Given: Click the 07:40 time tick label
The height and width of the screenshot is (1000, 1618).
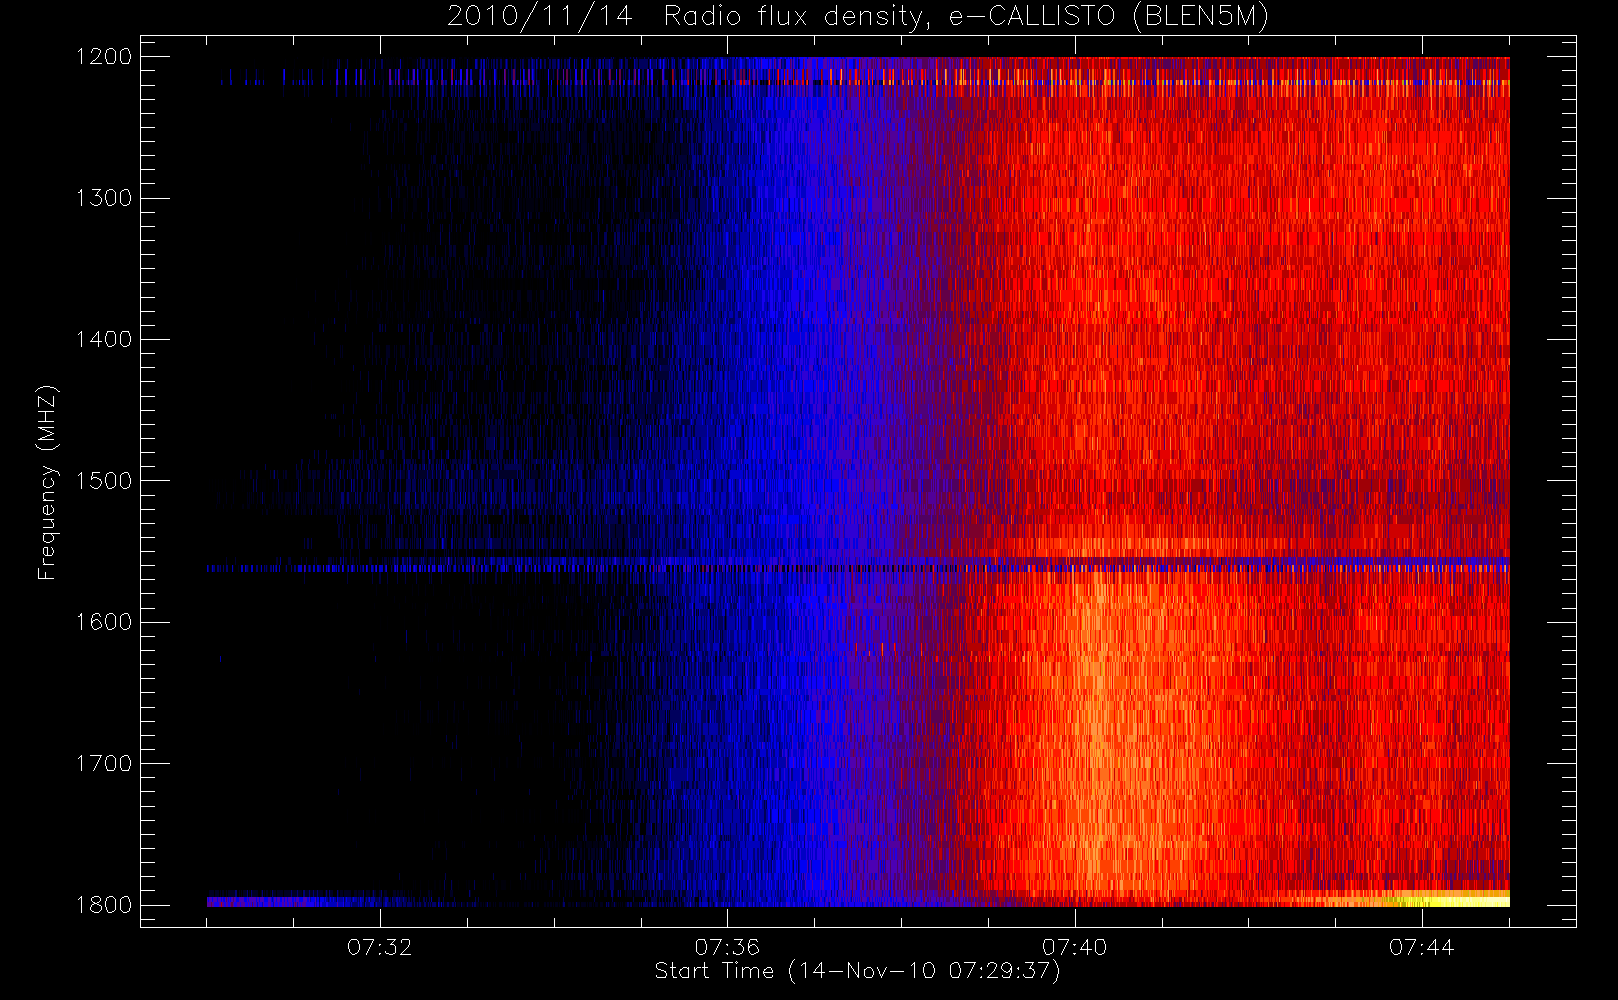Looking at the screenshot, I should point(1075,947).
